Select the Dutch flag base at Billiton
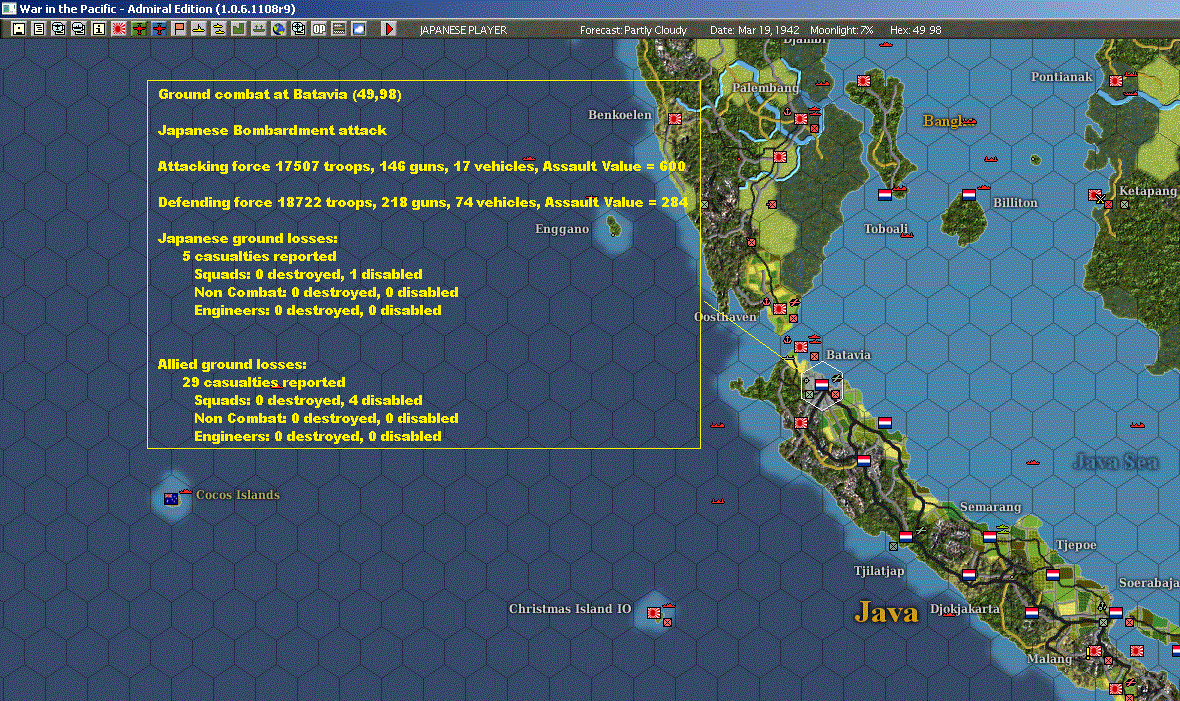Image resolution: width=1180 pixels, height=701 pixels. pyautogui.click(x=969, y=194)
